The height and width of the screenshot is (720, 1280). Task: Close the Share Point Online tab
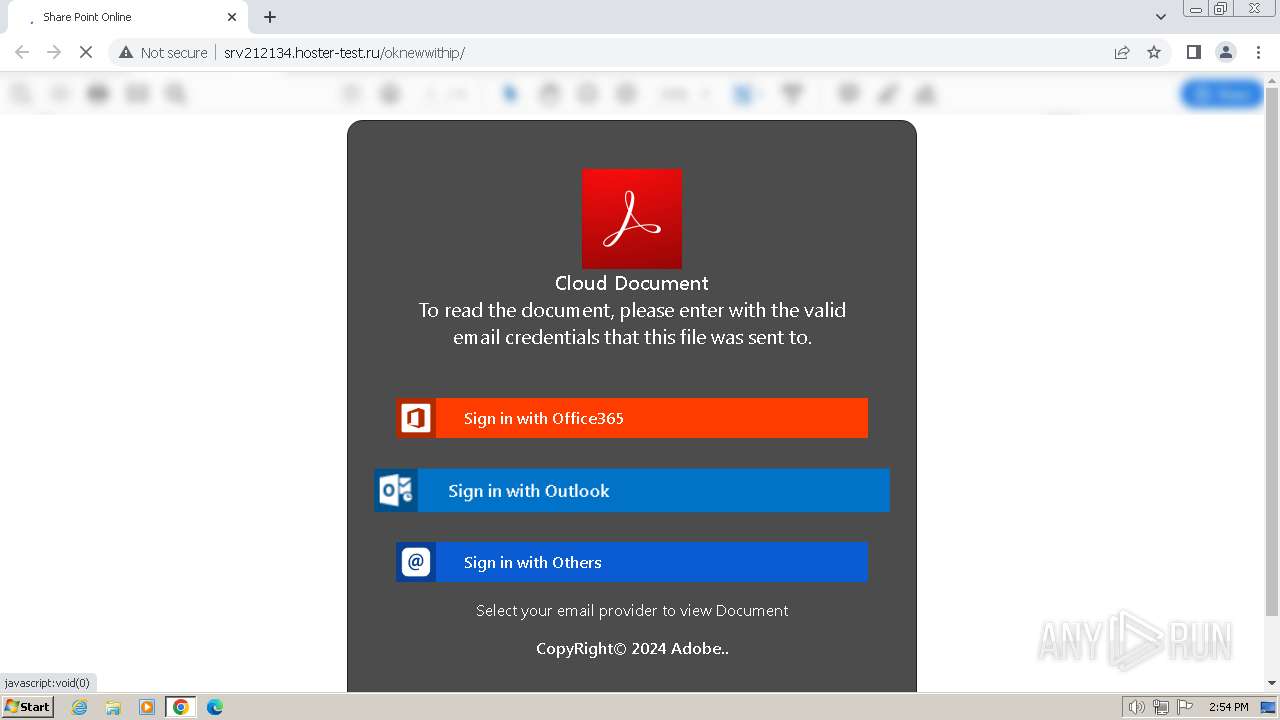(x=232, y=17)
